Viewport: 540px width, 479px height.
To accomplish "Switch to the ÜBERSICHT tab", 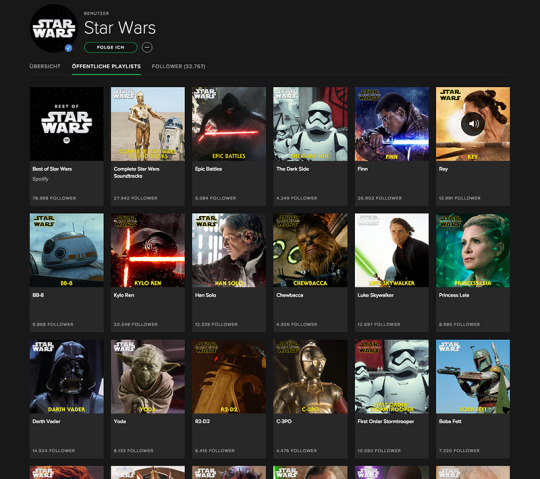I will [x=45, y=66].
